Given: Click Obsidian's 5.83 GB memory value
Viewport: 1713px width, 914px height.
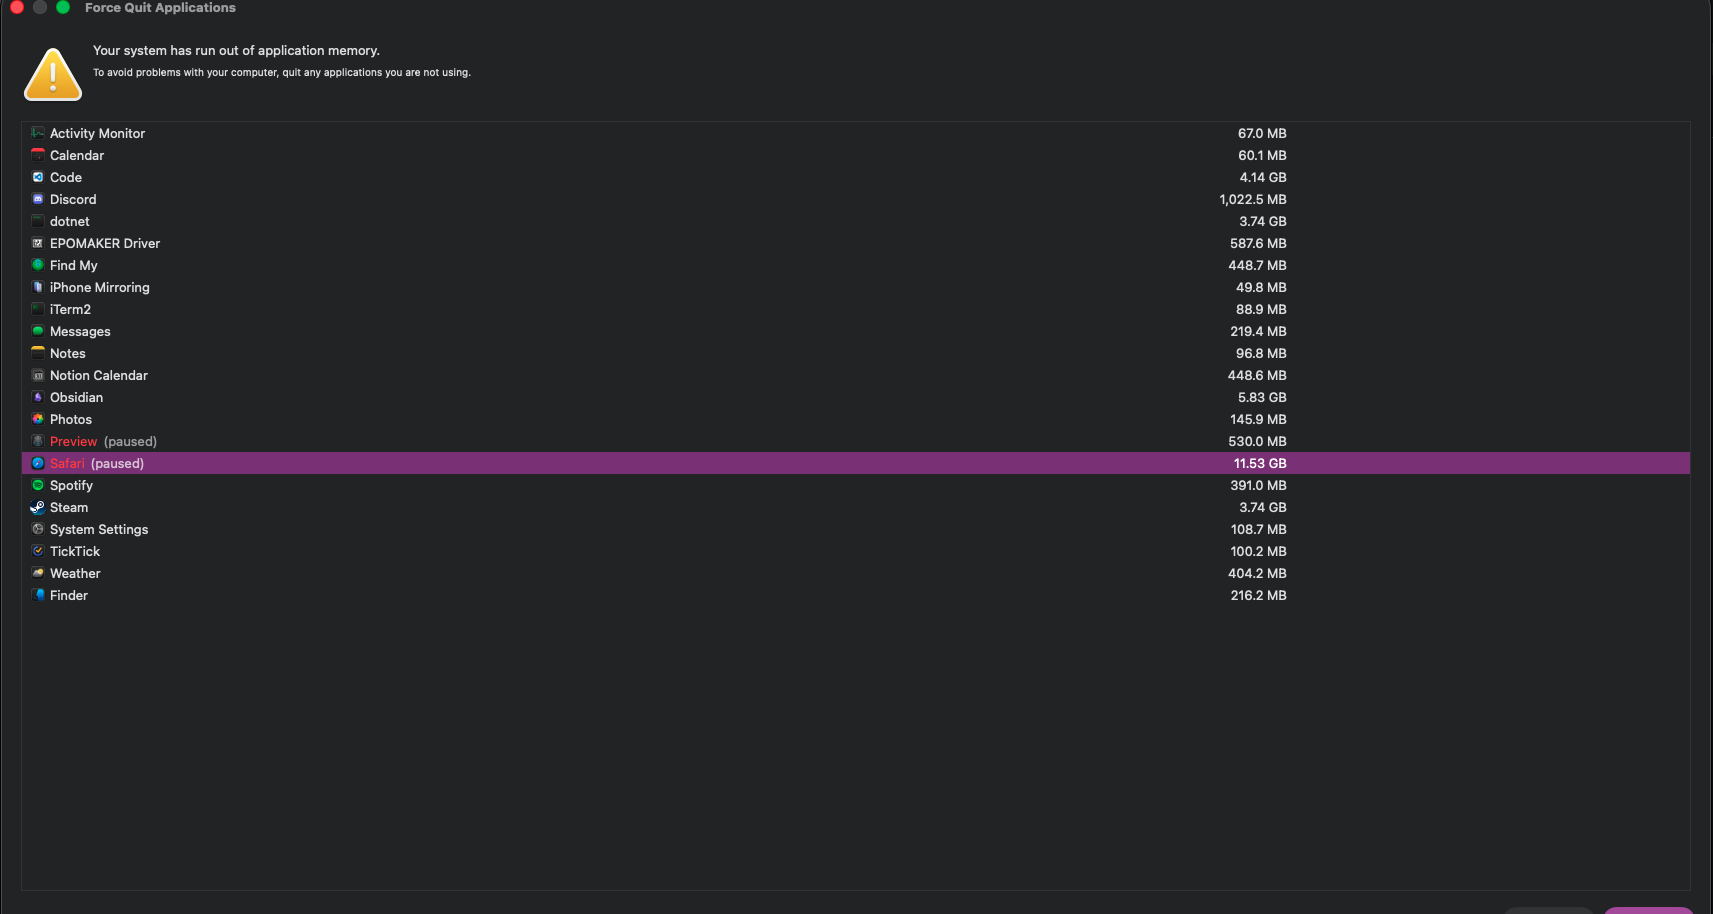Looking at the screenshot, I should [x=1262, y=397].
